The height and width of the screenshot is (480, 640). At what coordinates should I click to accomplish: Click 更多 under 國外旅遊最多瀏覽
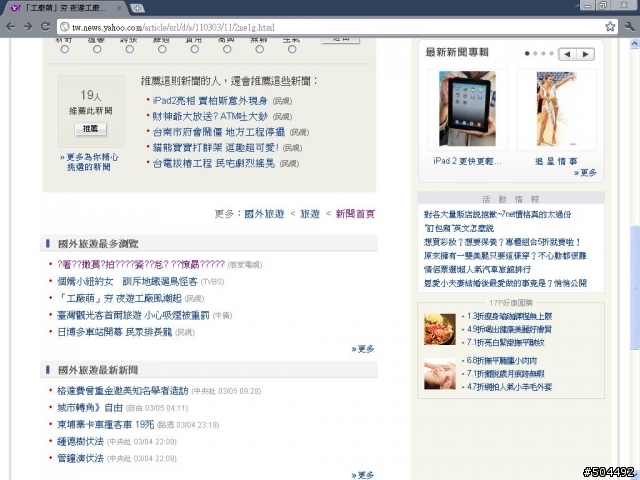coord(363,349)
